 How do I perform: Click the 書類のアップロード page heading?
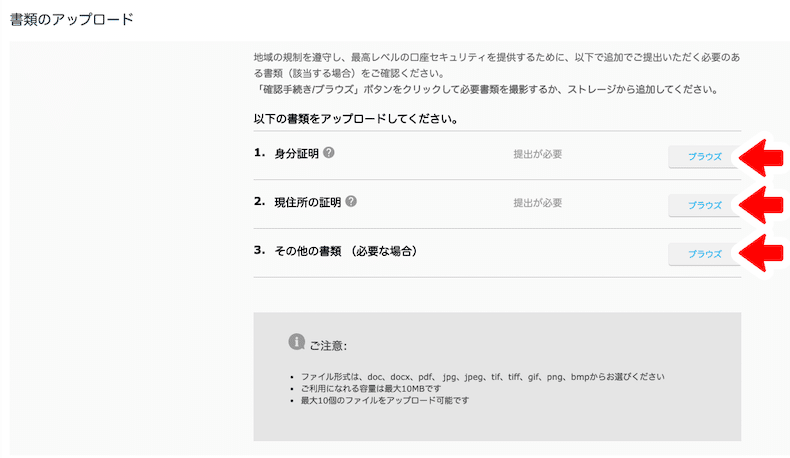(x=71, y=19)
